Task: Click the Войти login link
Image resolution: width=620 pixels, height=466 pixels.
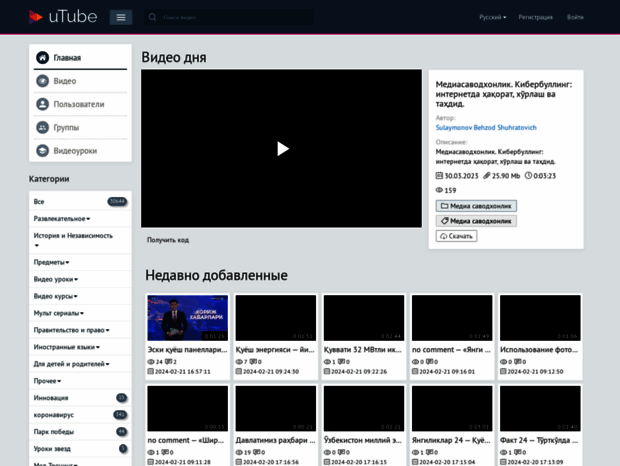Action: pos(575,17)
